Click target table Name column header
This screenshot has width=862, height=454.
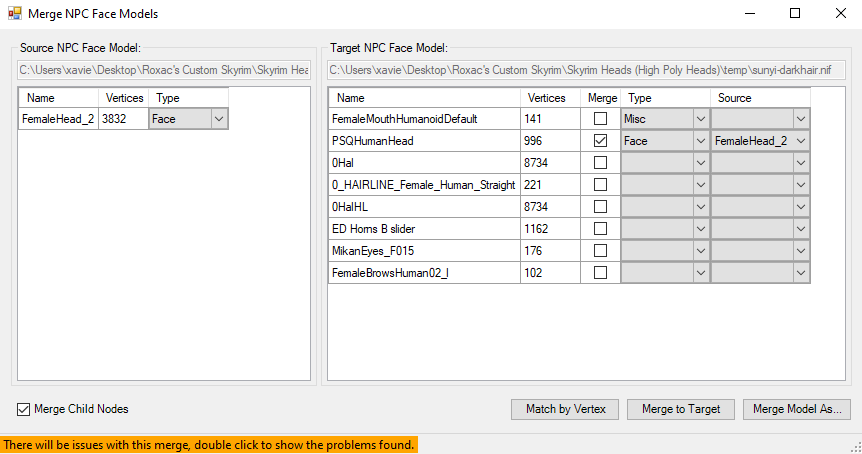[x=424, y=98]
